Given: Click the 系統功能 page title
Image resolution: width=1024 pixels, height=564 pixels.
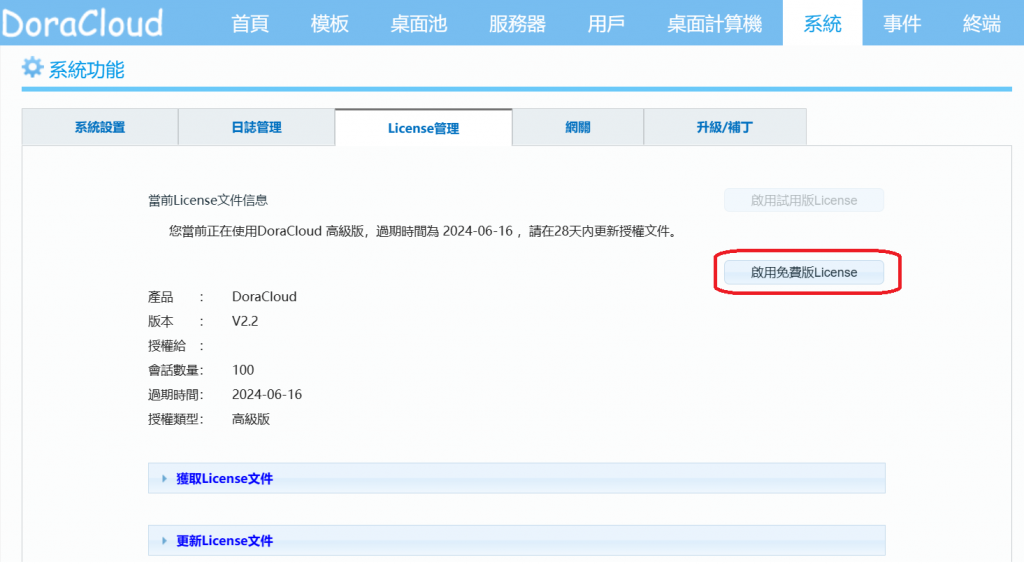Looking at the screenshot, I should 87,69.
